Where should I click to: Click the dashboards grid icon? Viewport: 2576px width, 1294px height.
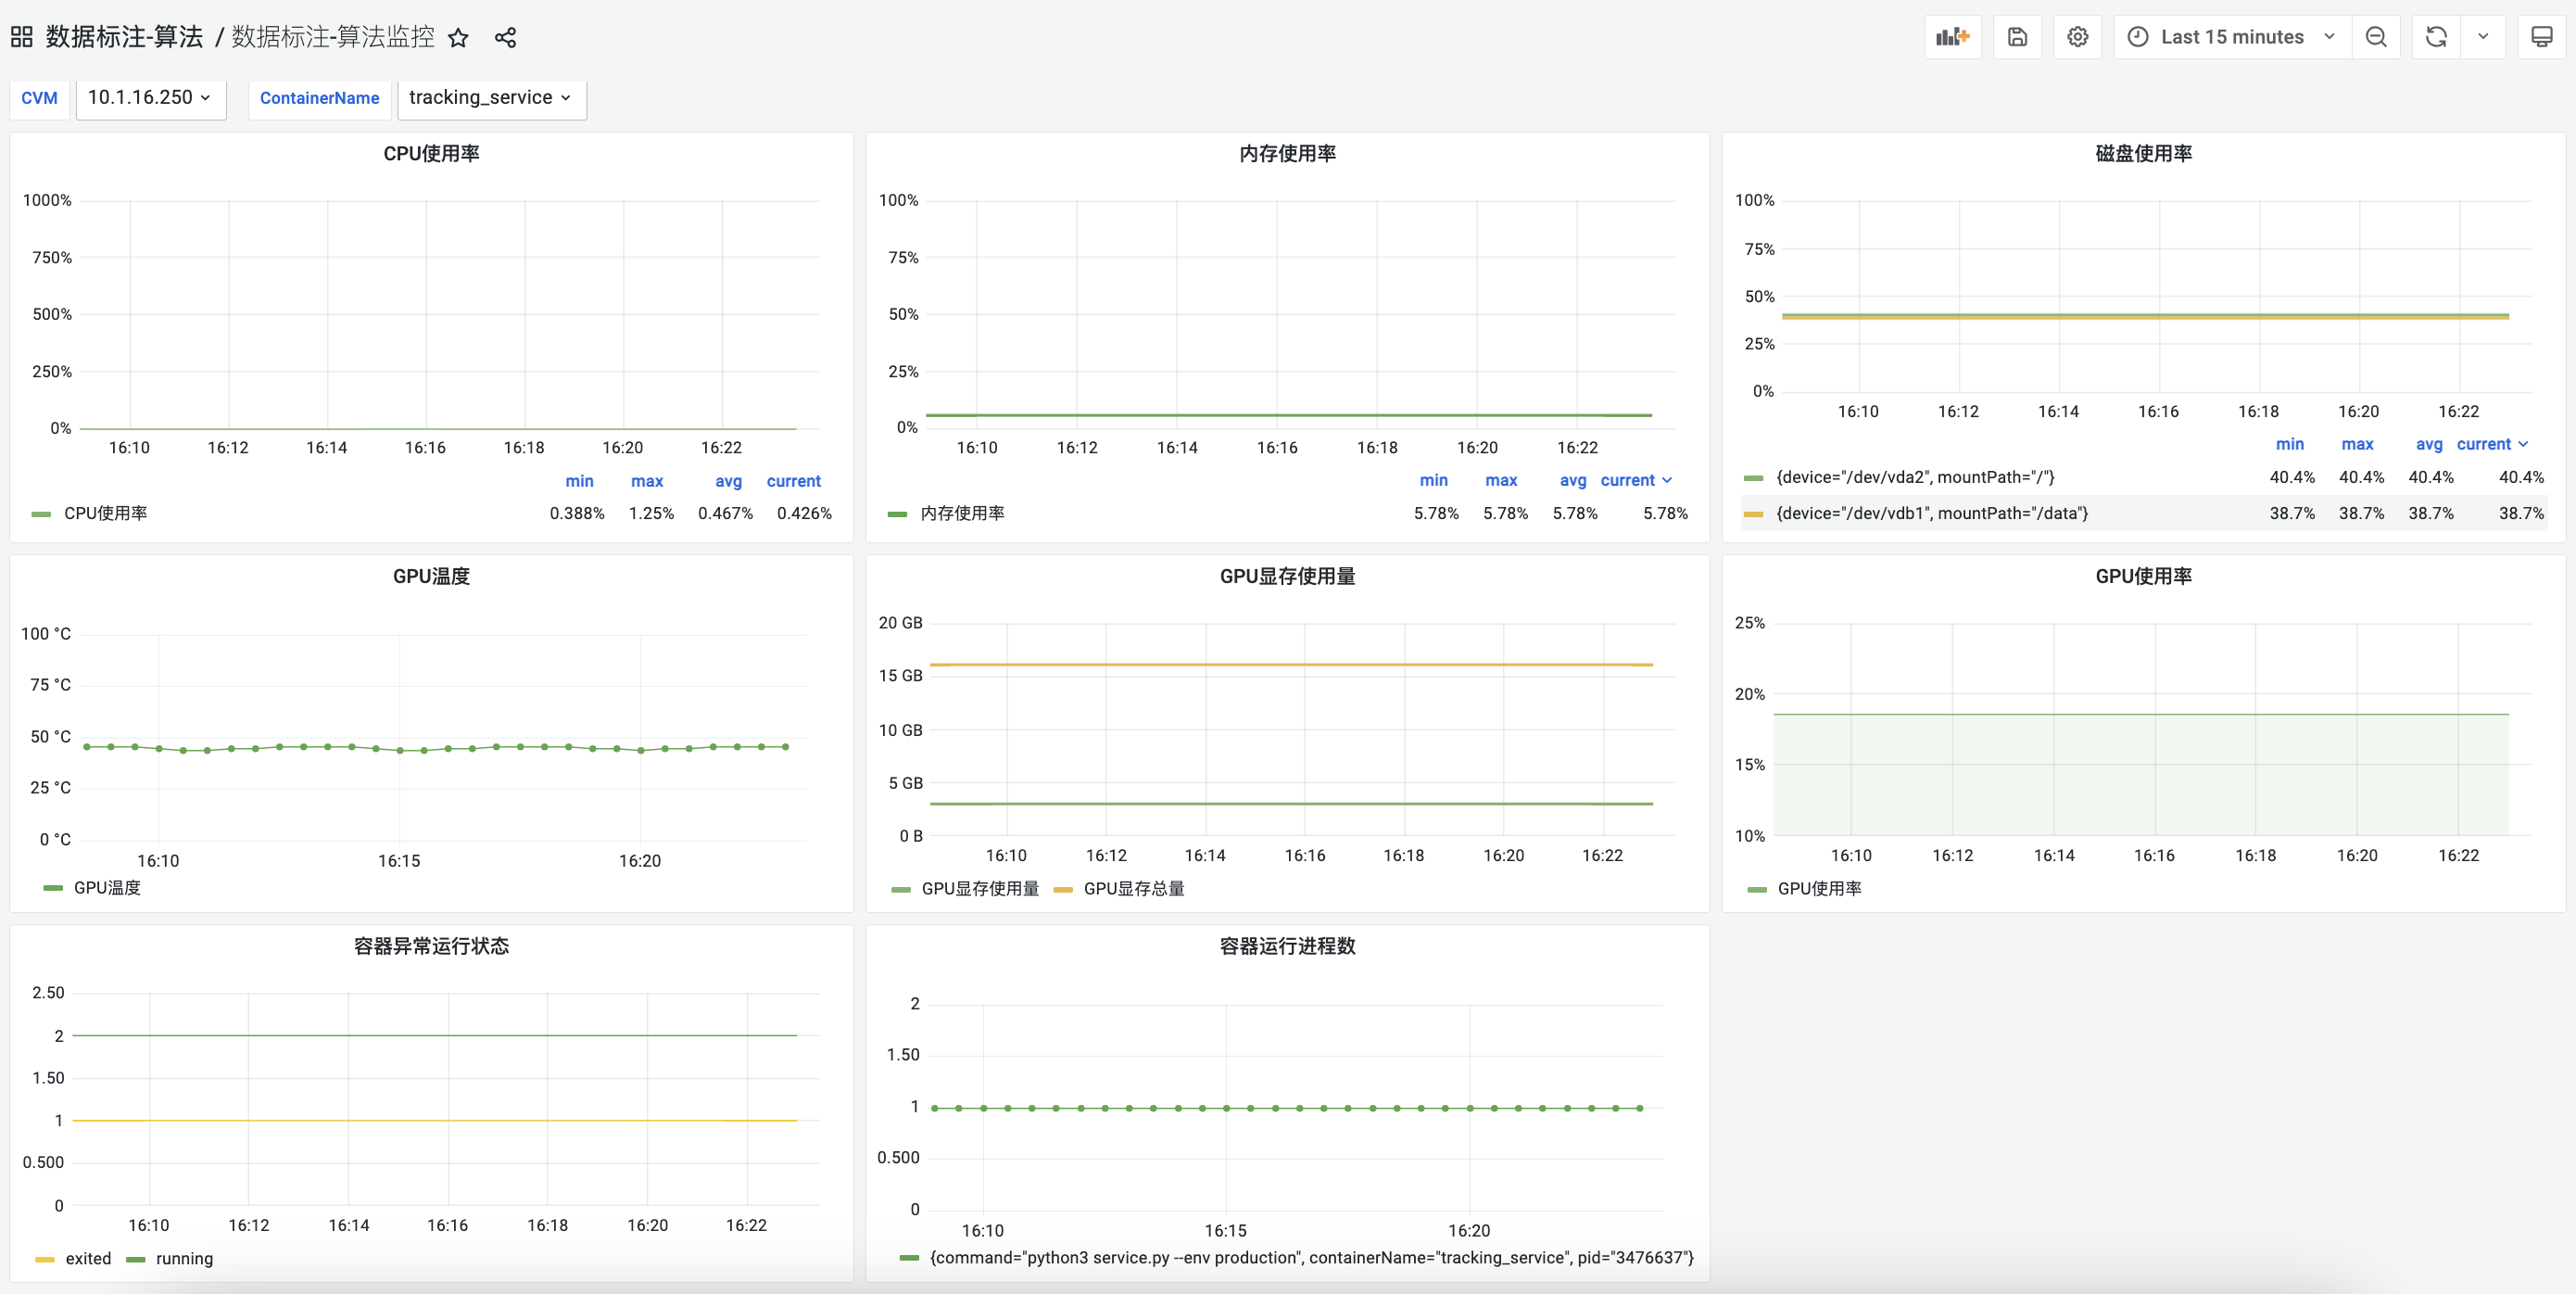(21, 37)
